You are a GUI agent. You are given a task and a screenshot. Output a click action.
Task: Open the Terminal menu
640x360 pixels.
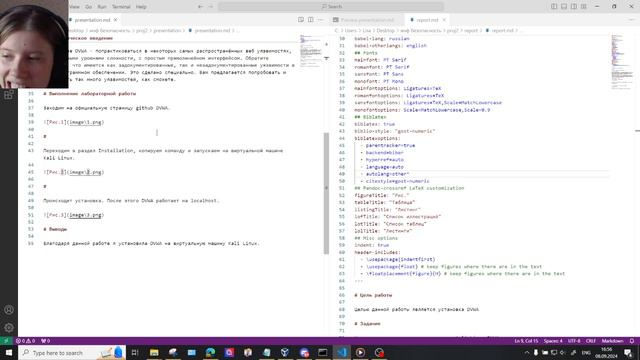tap(121, 7)
